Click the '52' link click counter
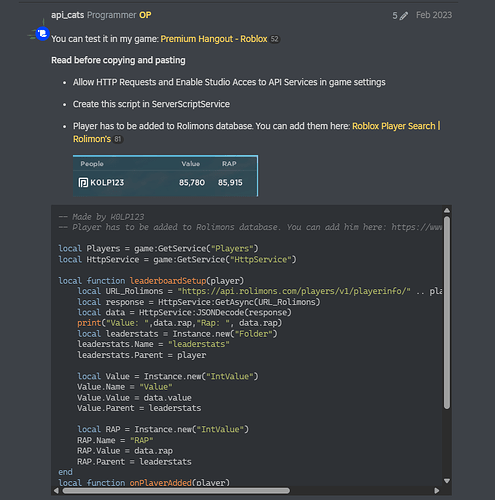The image size is (495, 500). pos(274,39)
